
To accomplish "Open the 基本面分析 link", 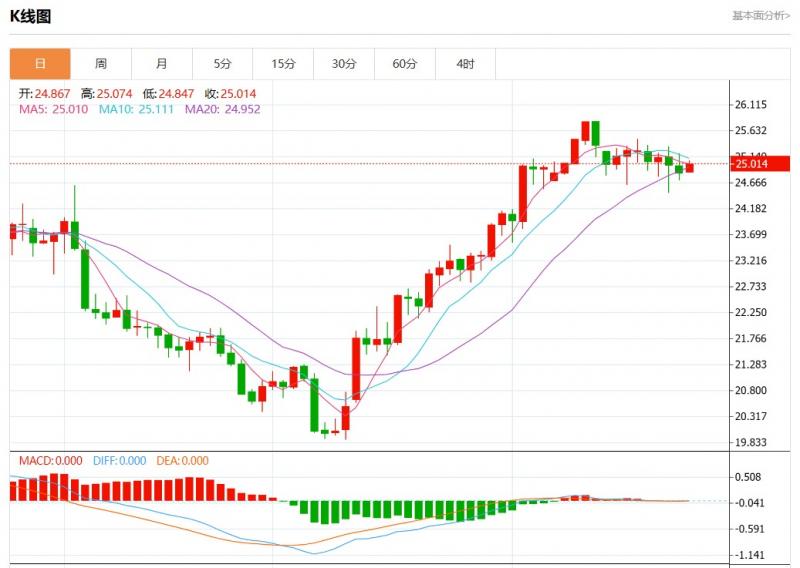I will [761, 16].
